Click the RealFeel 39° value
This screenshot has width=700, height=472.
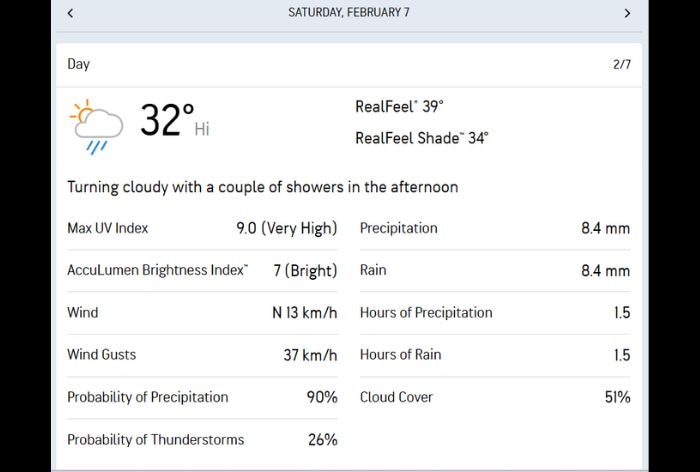pos(399,107)
